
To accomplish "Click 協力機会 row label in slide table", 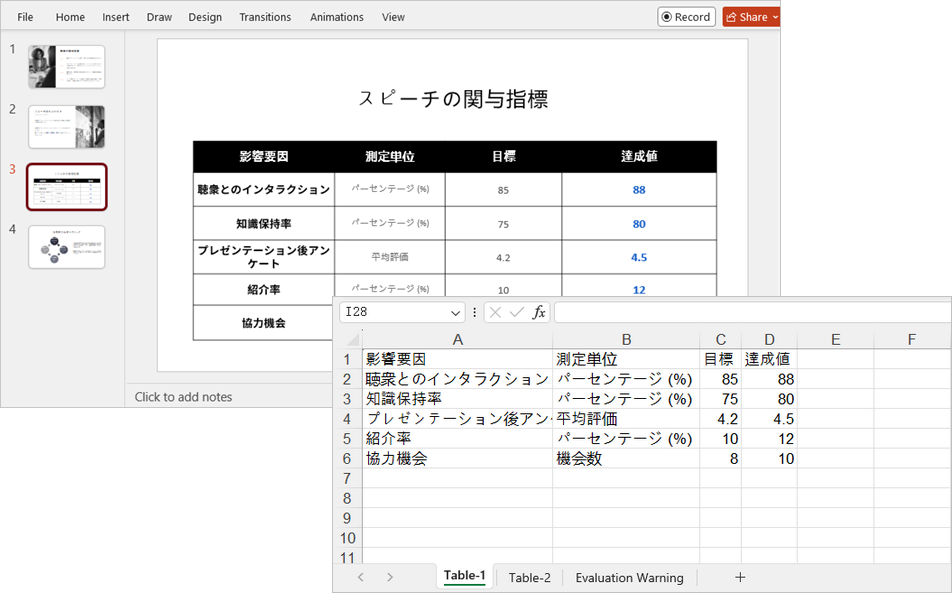I will 264,323.
